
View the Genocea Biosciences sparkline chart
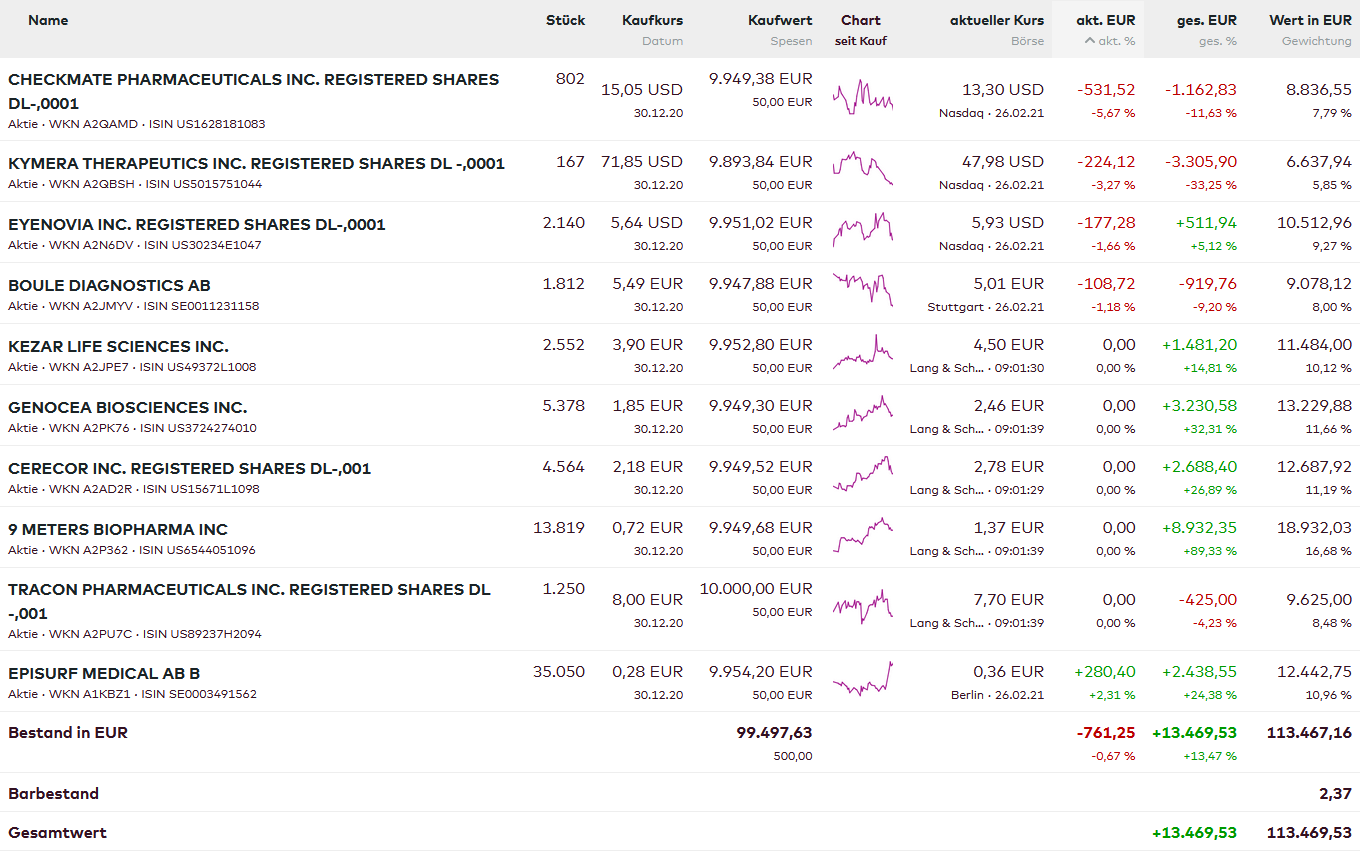pyautogui.click(x=862, y=413)
